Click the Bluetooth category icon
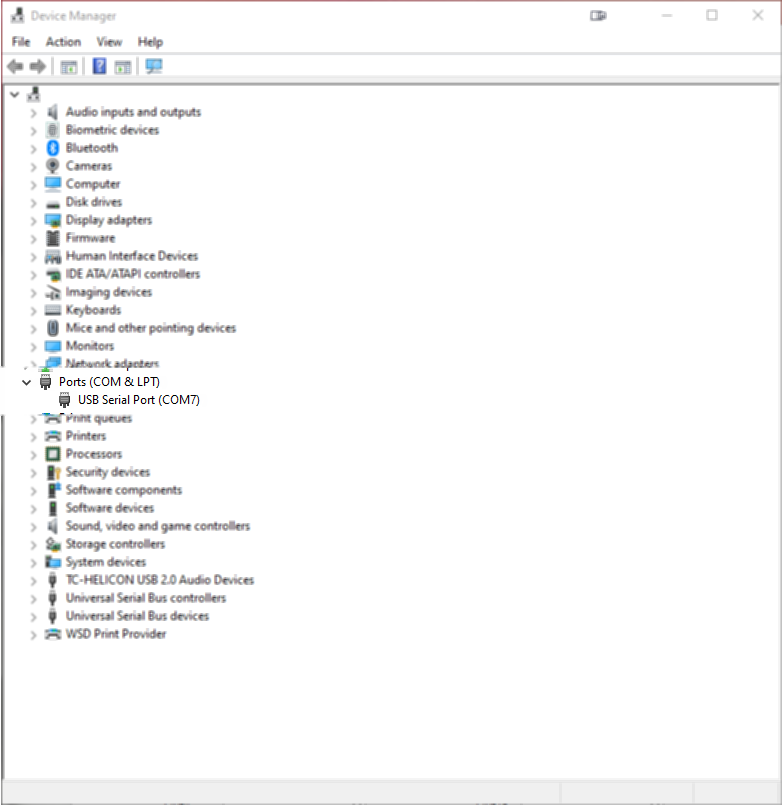Screen dimensions: 782x805 click(53, 148)
